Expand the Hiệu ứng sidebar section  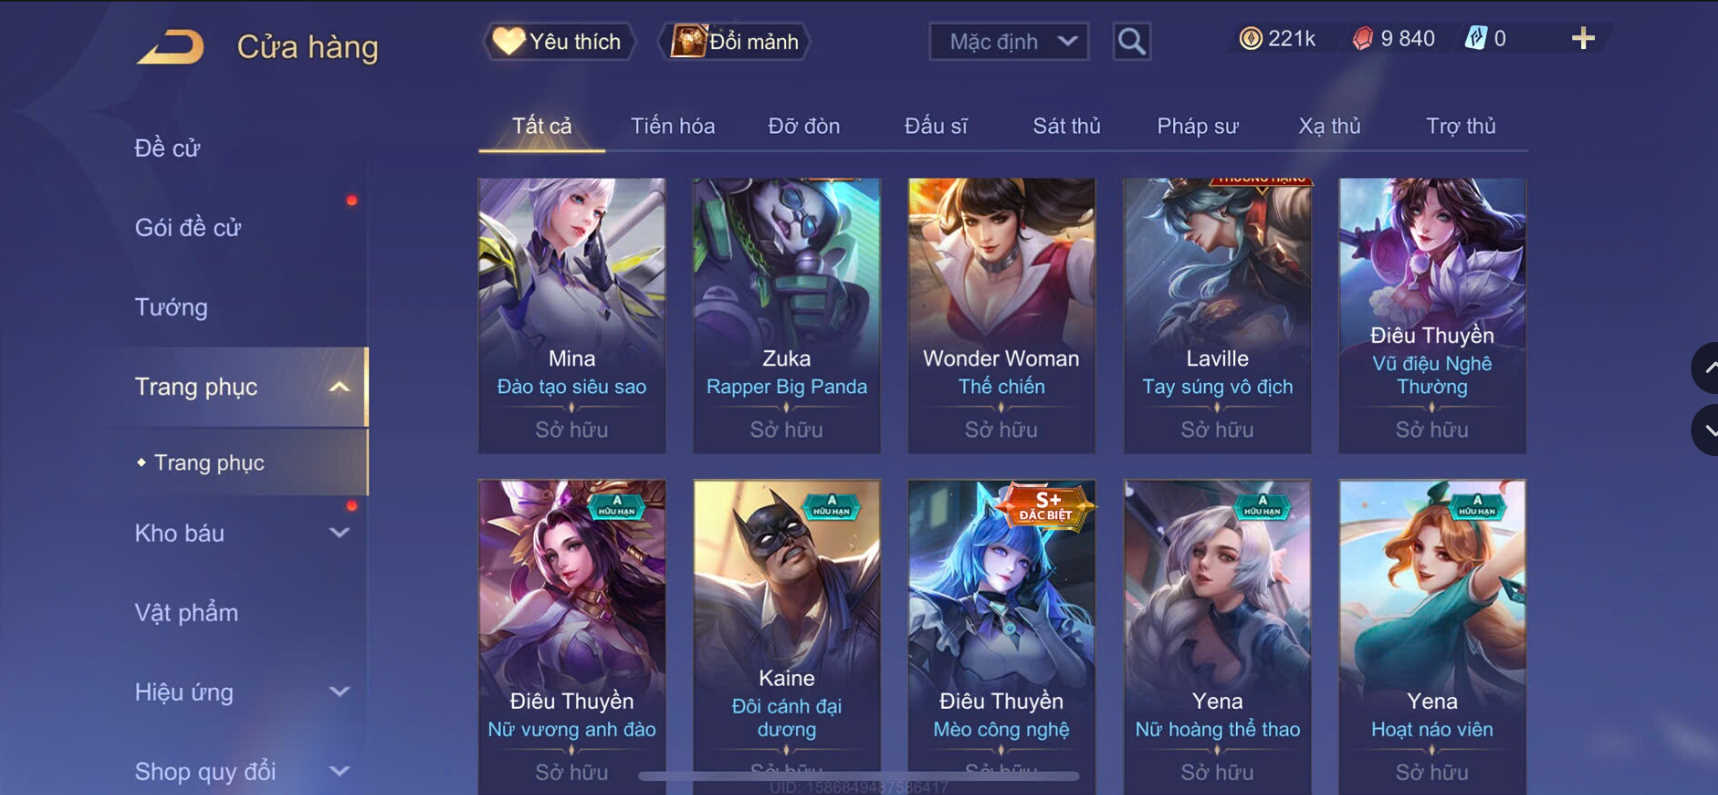click(x=339, y=692)
